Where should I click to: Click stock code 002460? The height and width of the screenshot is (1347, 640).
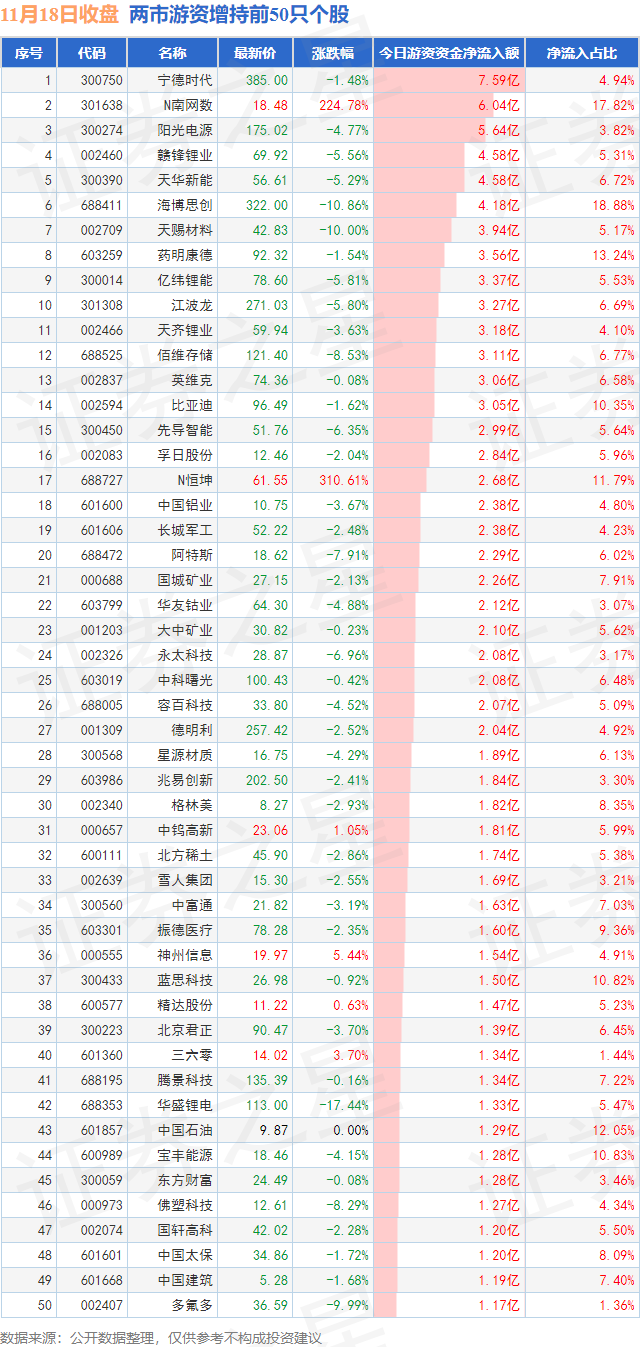[103, 155]
